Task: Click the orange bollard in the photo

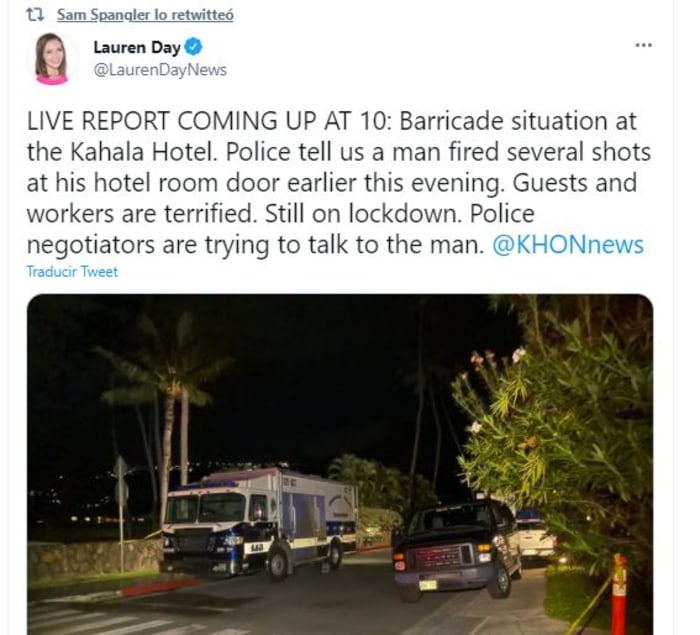Action: click(619, 594)
